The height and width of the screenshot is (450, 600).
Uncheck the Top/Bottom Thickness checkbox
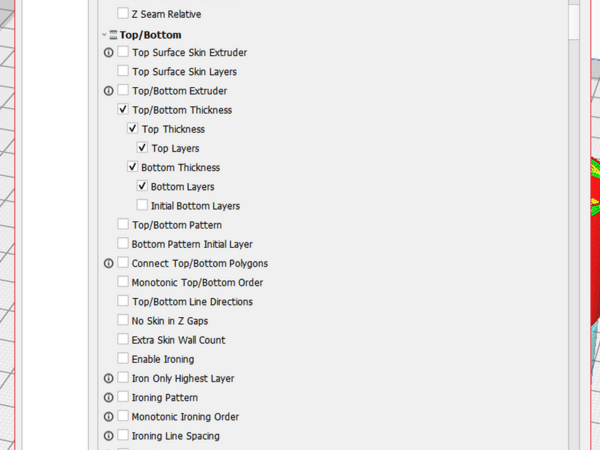coord(123,110)
